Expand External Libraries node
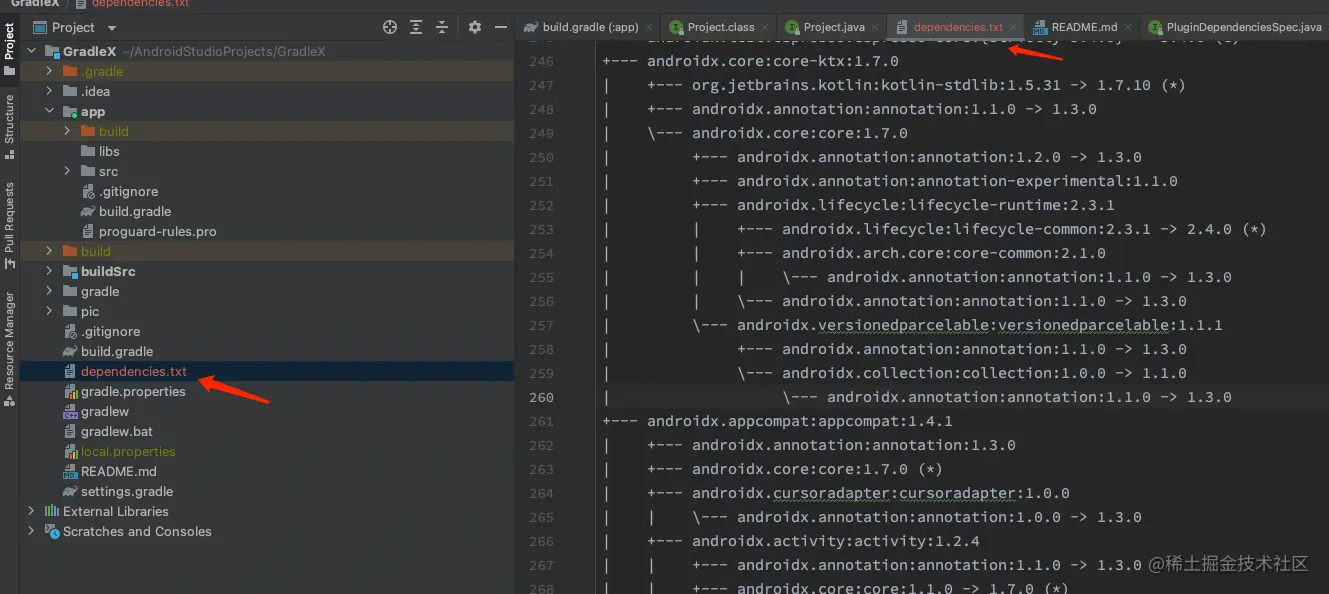This screenshot has width=1329, height=594. (x=32, y=511)
